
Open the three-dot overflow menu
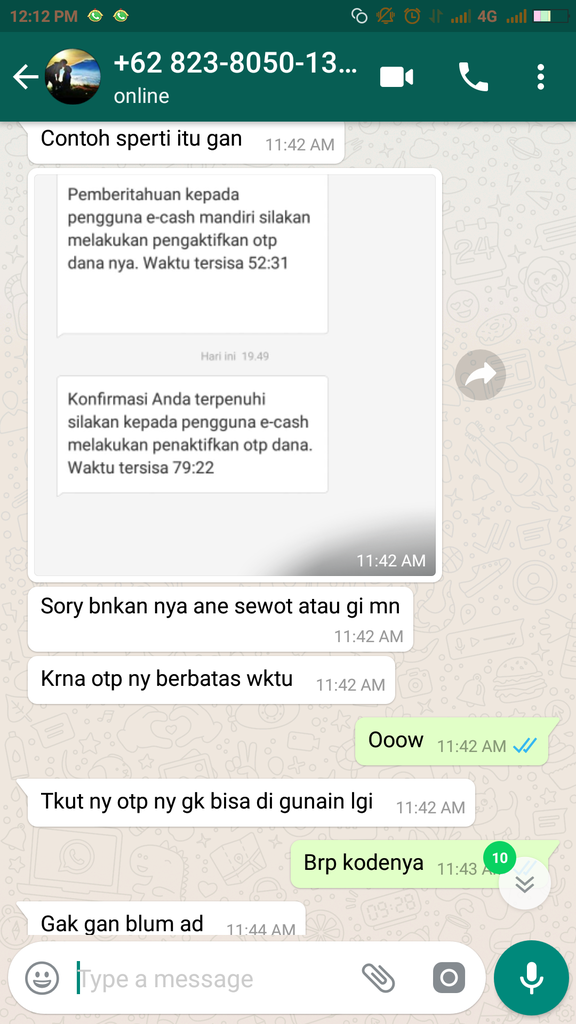[540, 77]
